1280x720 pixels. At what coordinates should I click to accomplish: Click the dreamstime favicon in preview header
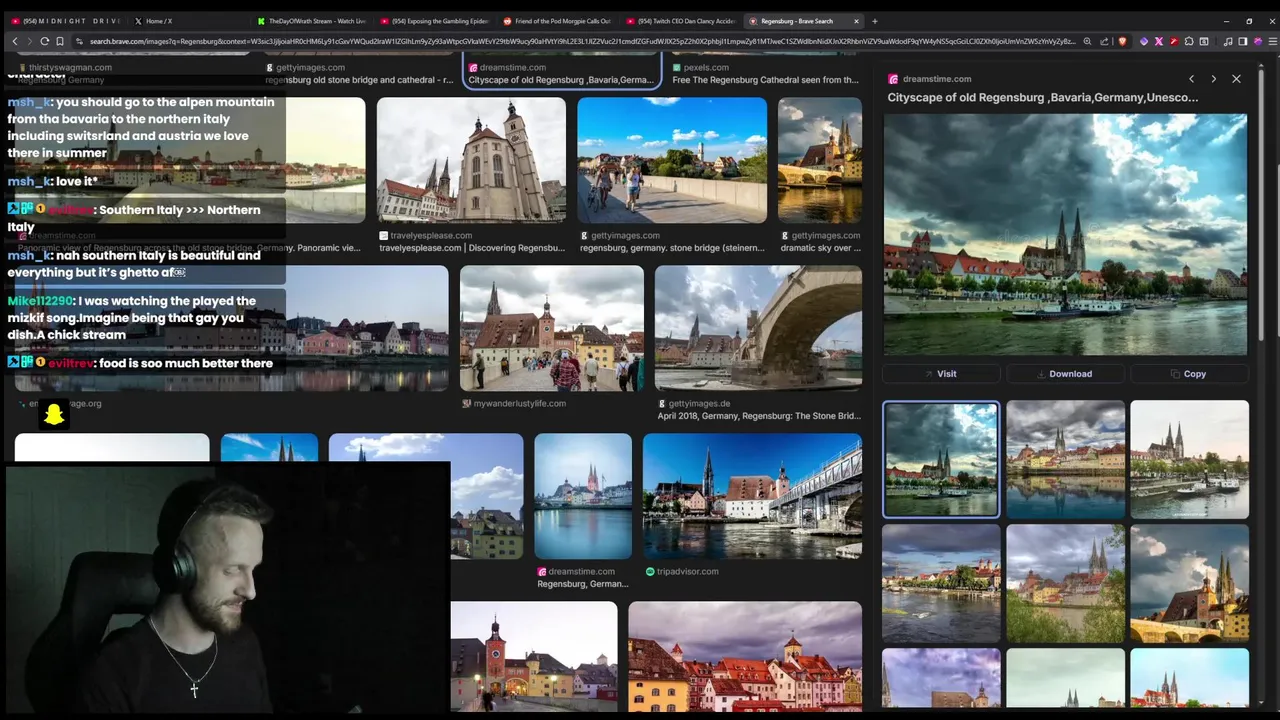[893, 79]
